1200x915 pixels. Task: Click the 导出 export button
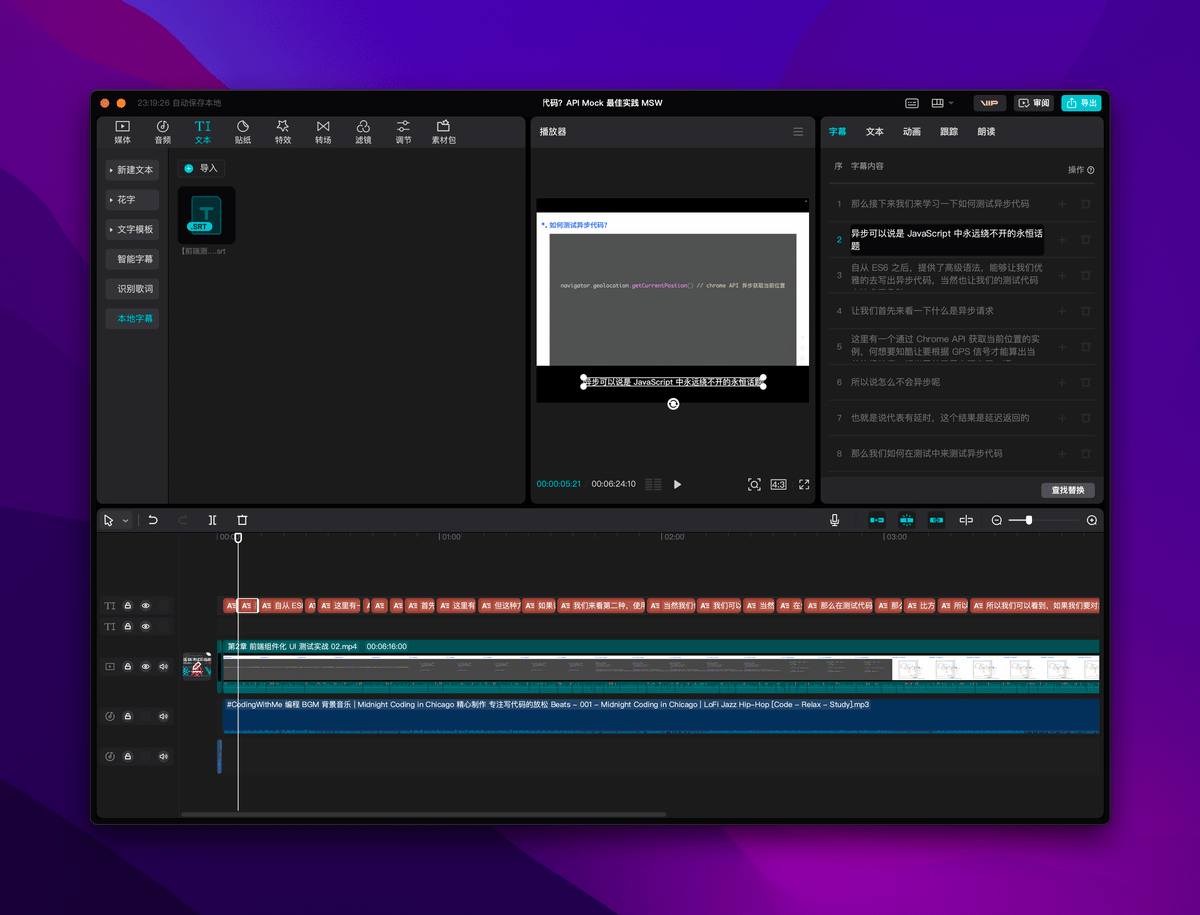point(1081,103)
